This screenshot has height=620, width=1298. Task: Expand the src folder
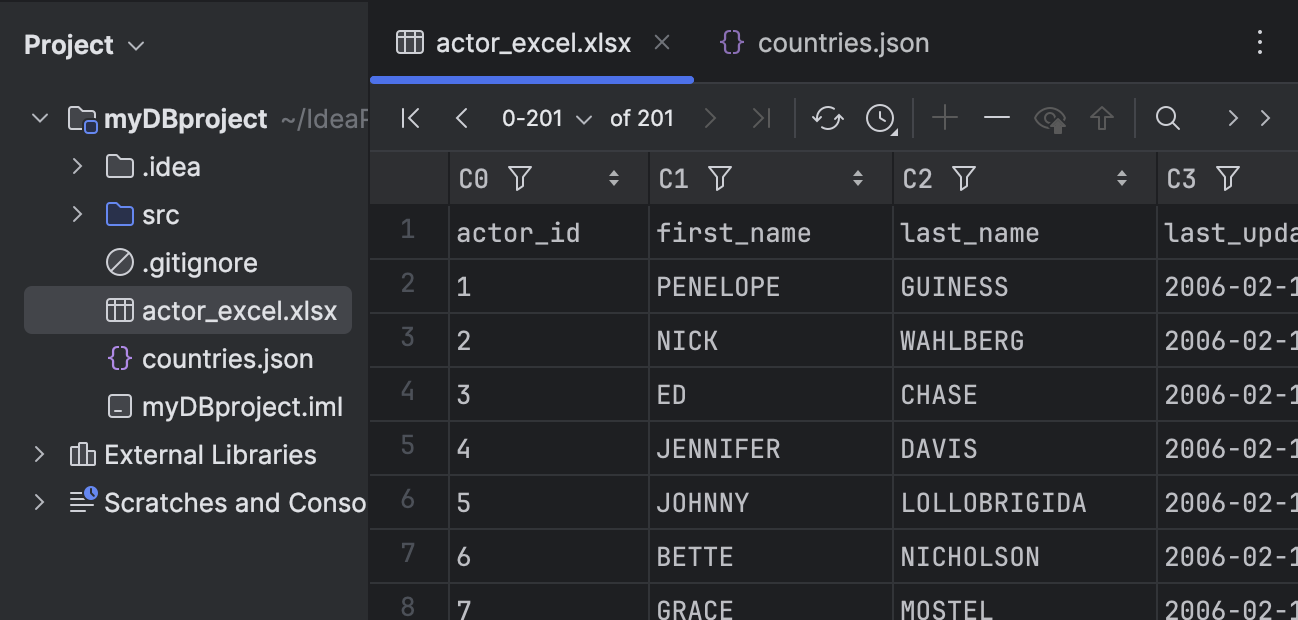pyautogui.click(x=78, y=214)
